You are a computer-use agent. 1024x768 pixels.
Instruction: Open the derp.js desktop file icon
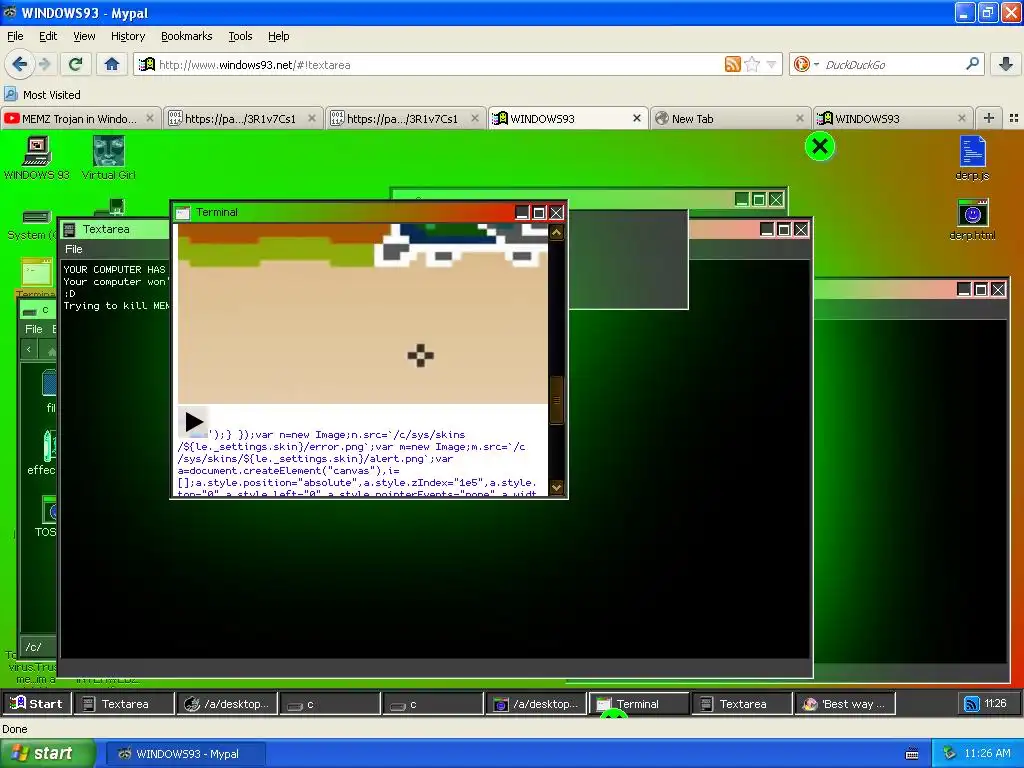tap(972, 157)
